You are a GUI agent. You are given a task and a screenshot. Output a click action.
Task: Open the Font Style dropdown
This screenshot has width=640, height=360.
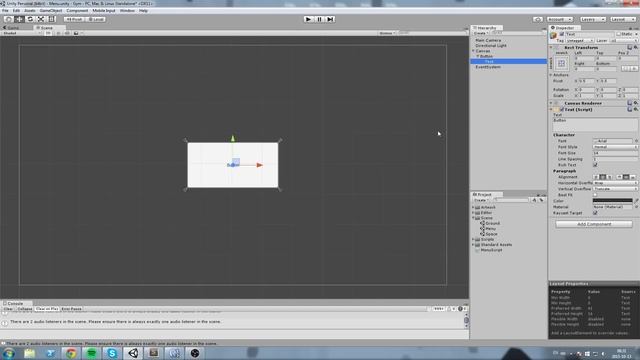point(615,147)
